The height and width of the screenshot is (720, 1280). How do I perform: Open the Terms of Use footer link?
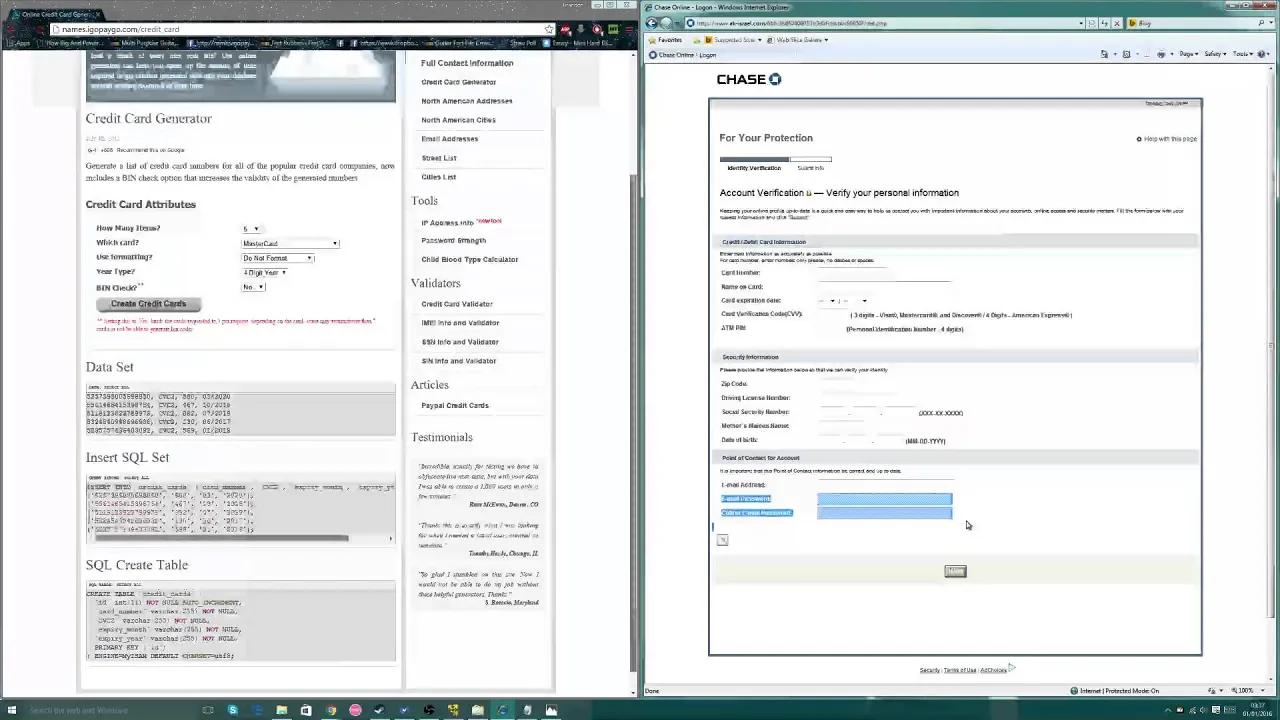(x=960, y=670)
